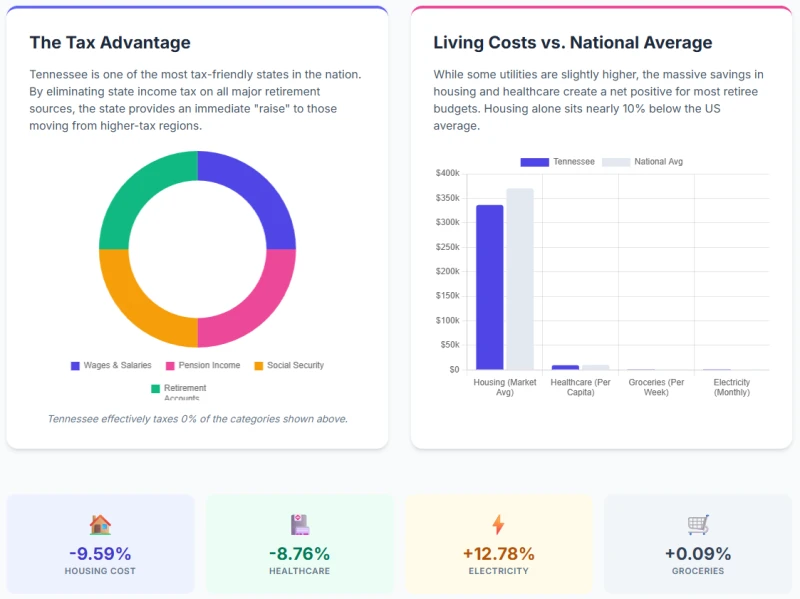Screen dimensions: 800x599
Task: Click the house icon above Housing Cost
Action: click(x=100, y=525)
